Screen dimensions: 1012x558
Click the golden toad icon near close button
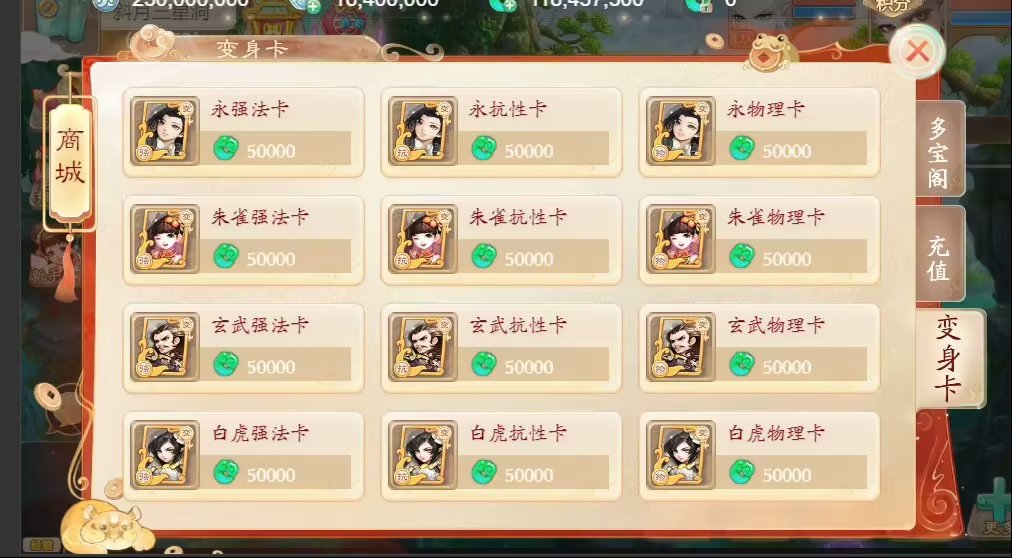(771, 52)
